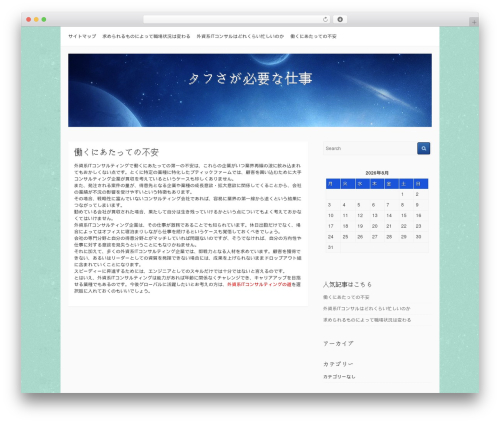Click calendar date 9
The image size is (500, 423).
417,205
